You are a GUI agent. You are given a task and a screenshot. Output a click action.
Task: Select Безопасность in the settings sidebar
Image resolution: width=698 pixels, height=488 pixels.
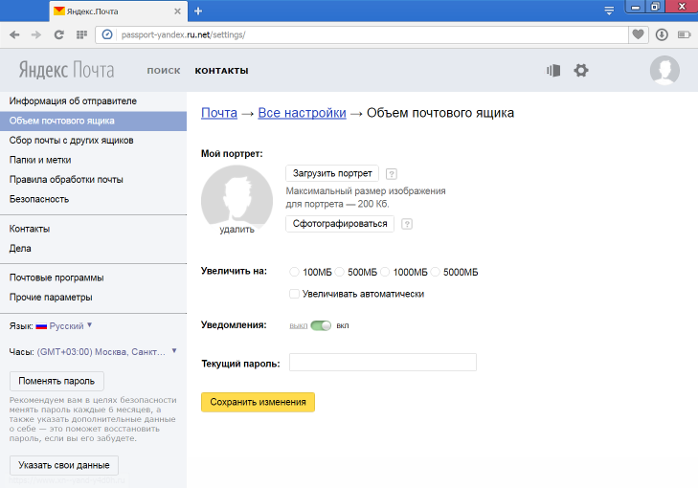(x=40, y=199)
